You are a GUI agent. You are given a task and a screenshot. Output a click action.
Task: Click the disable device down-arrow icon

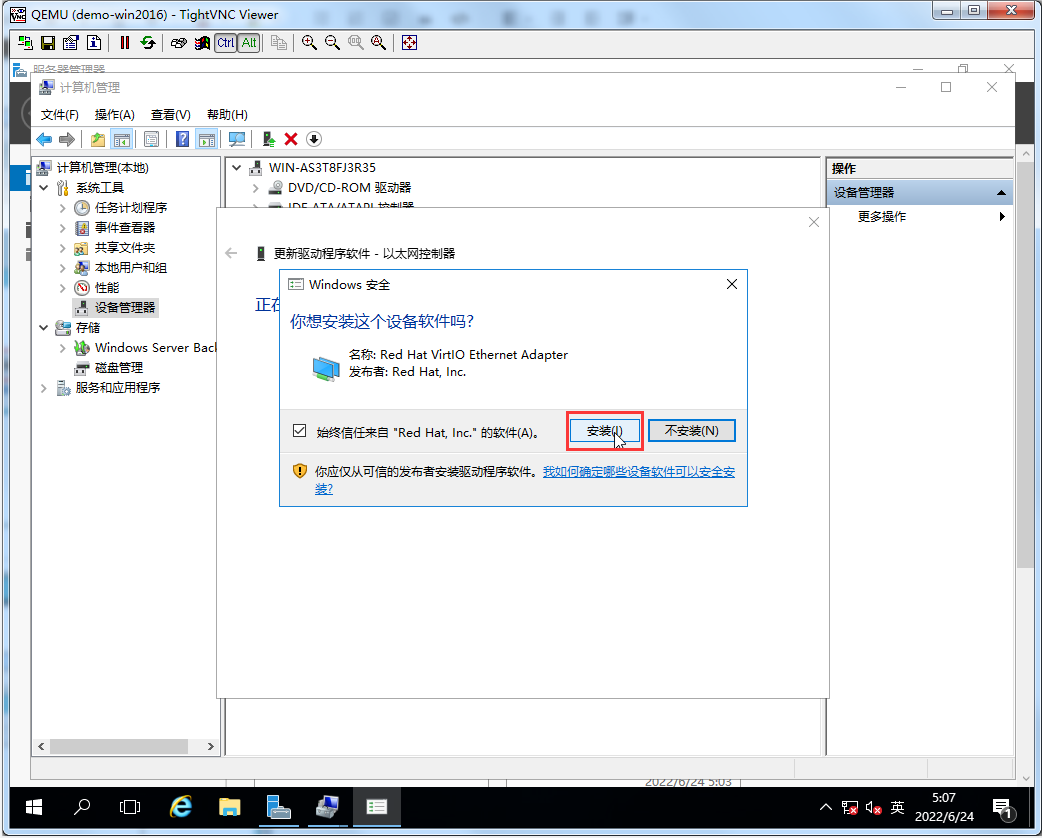click(x=314, y=139)
